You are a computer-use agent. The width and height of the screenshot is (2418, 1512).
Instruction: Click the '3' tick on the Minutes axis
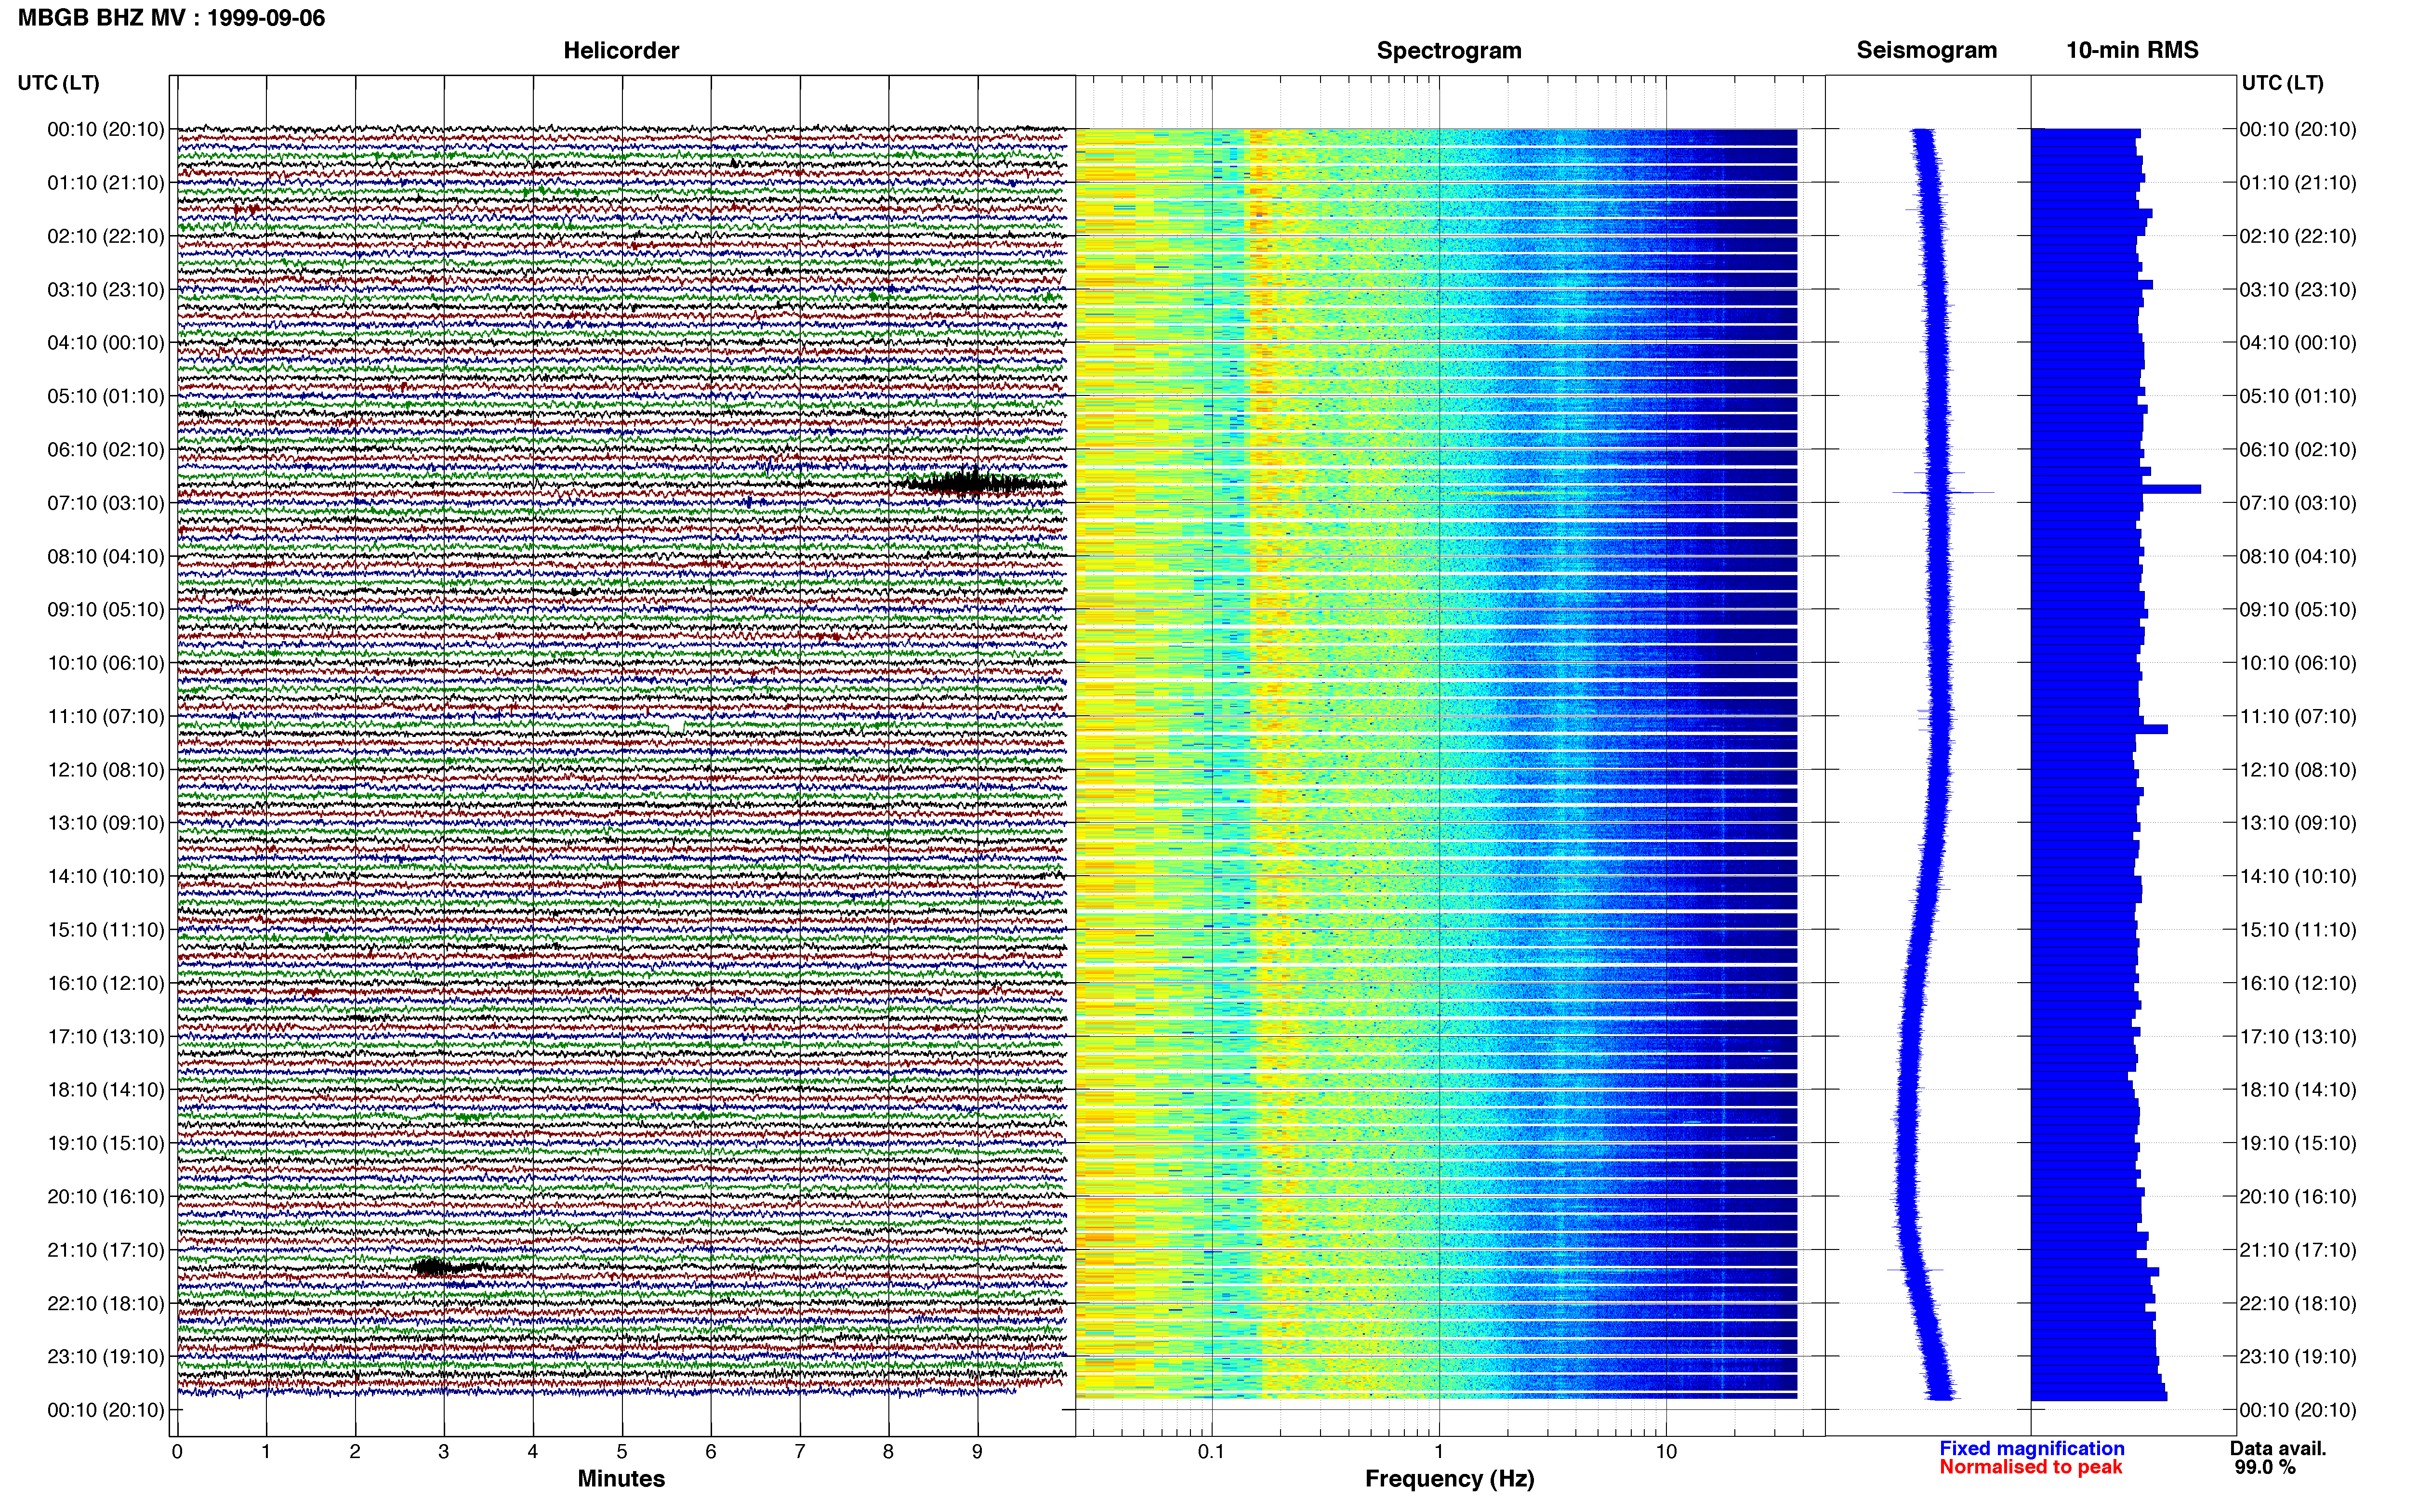444,1452
